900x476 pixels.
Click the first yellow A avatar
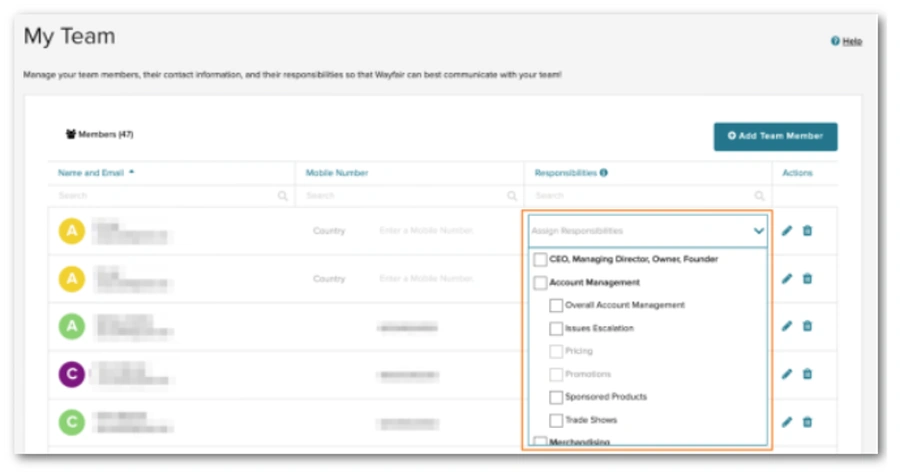click(72, 231)
